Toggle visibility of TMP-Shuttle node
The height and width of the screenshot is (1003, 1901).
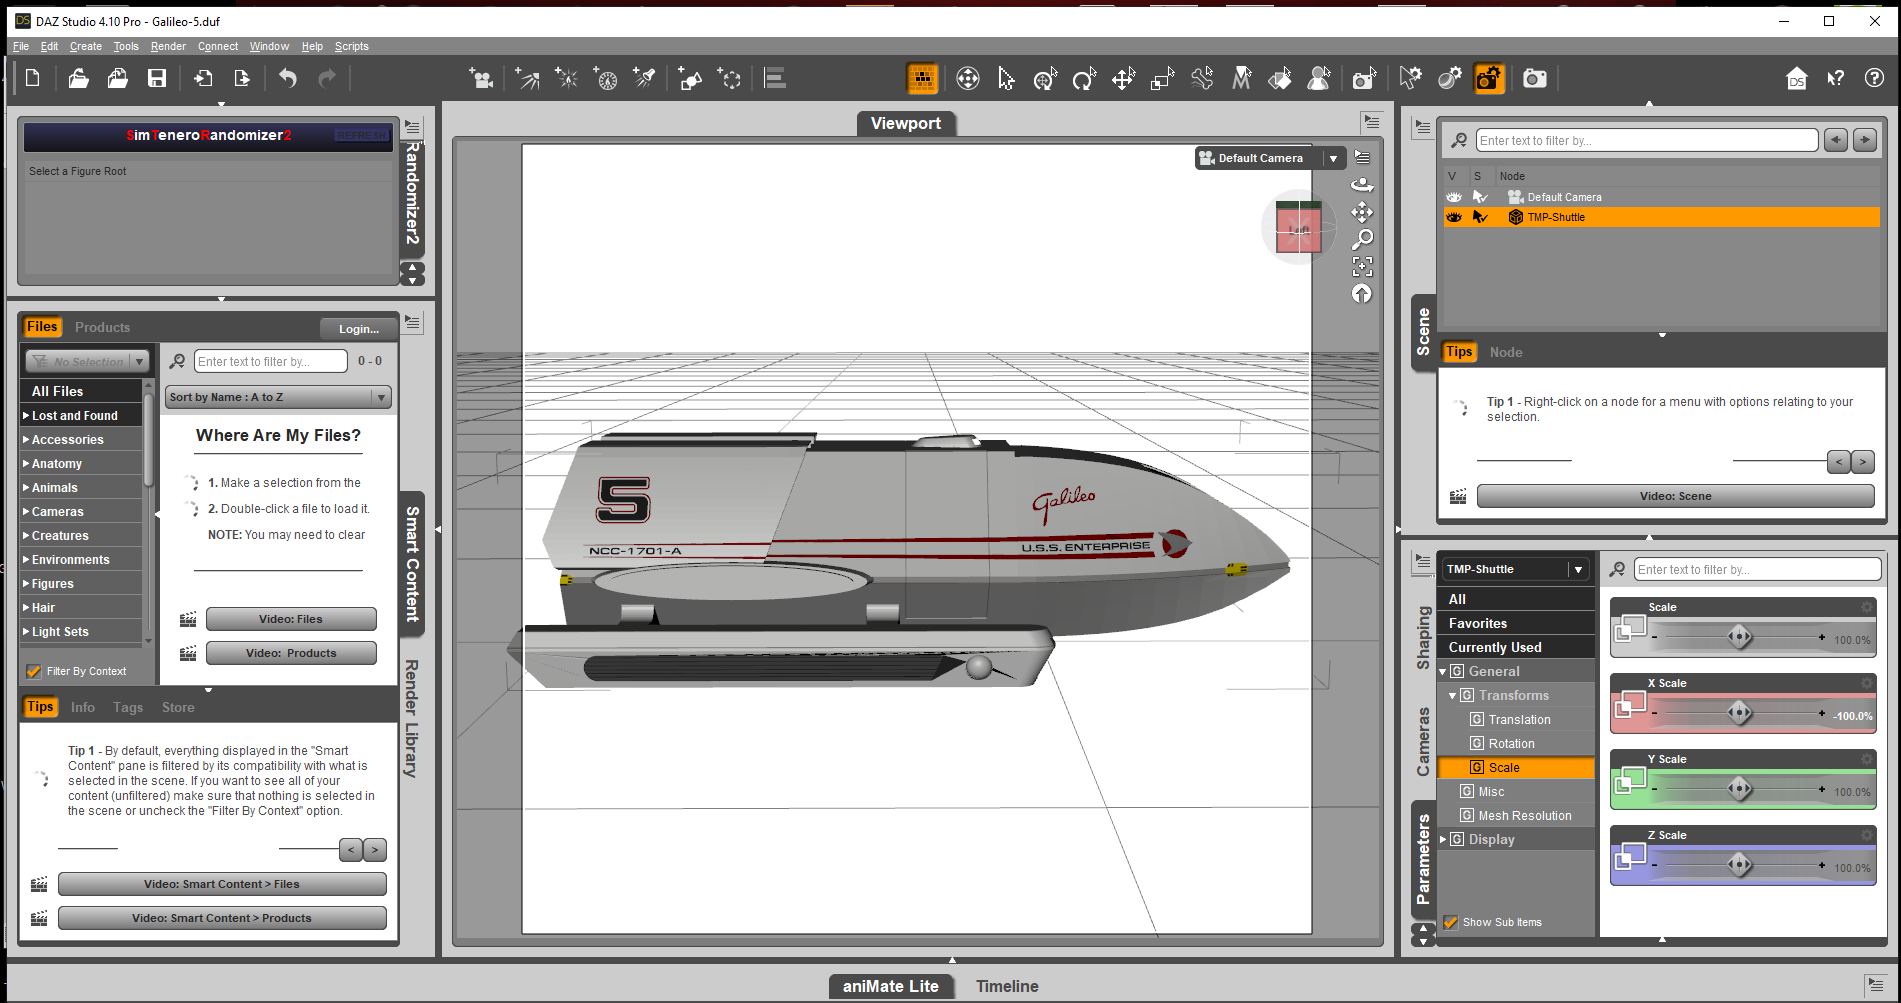(1454, 217)
